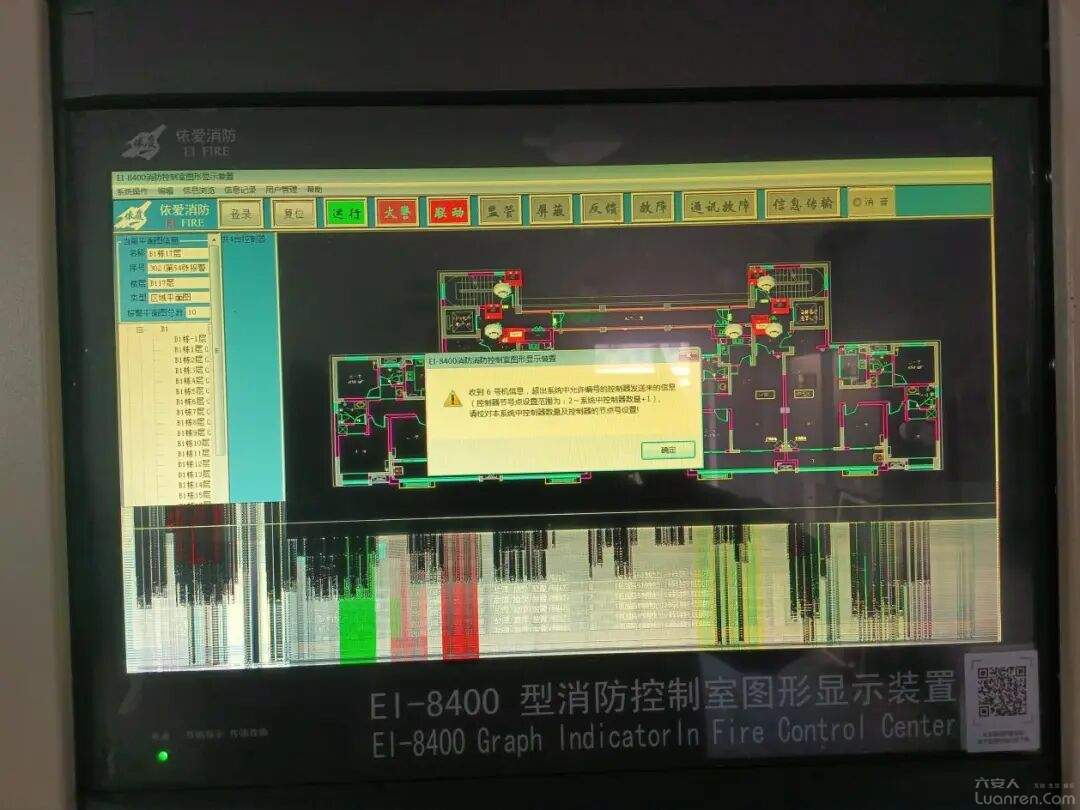This screenshot has width=1080, height=810.
Task: Click the 故障 fault button
Action: click(x=652, y=207)
